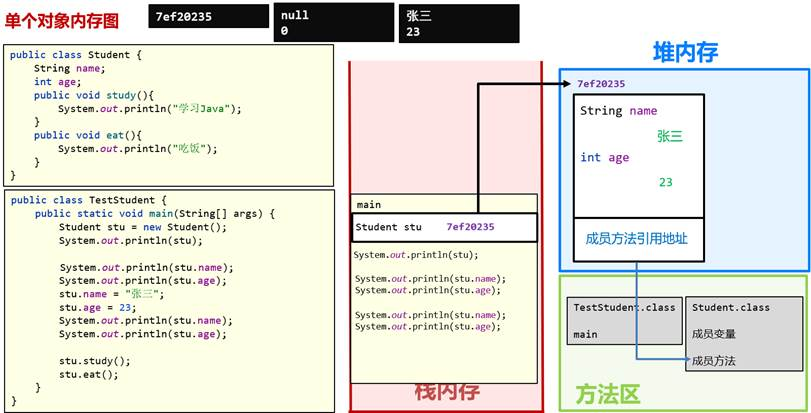Click the public void eat(){ line
811x413 pixels.
[x=88, y=135]
